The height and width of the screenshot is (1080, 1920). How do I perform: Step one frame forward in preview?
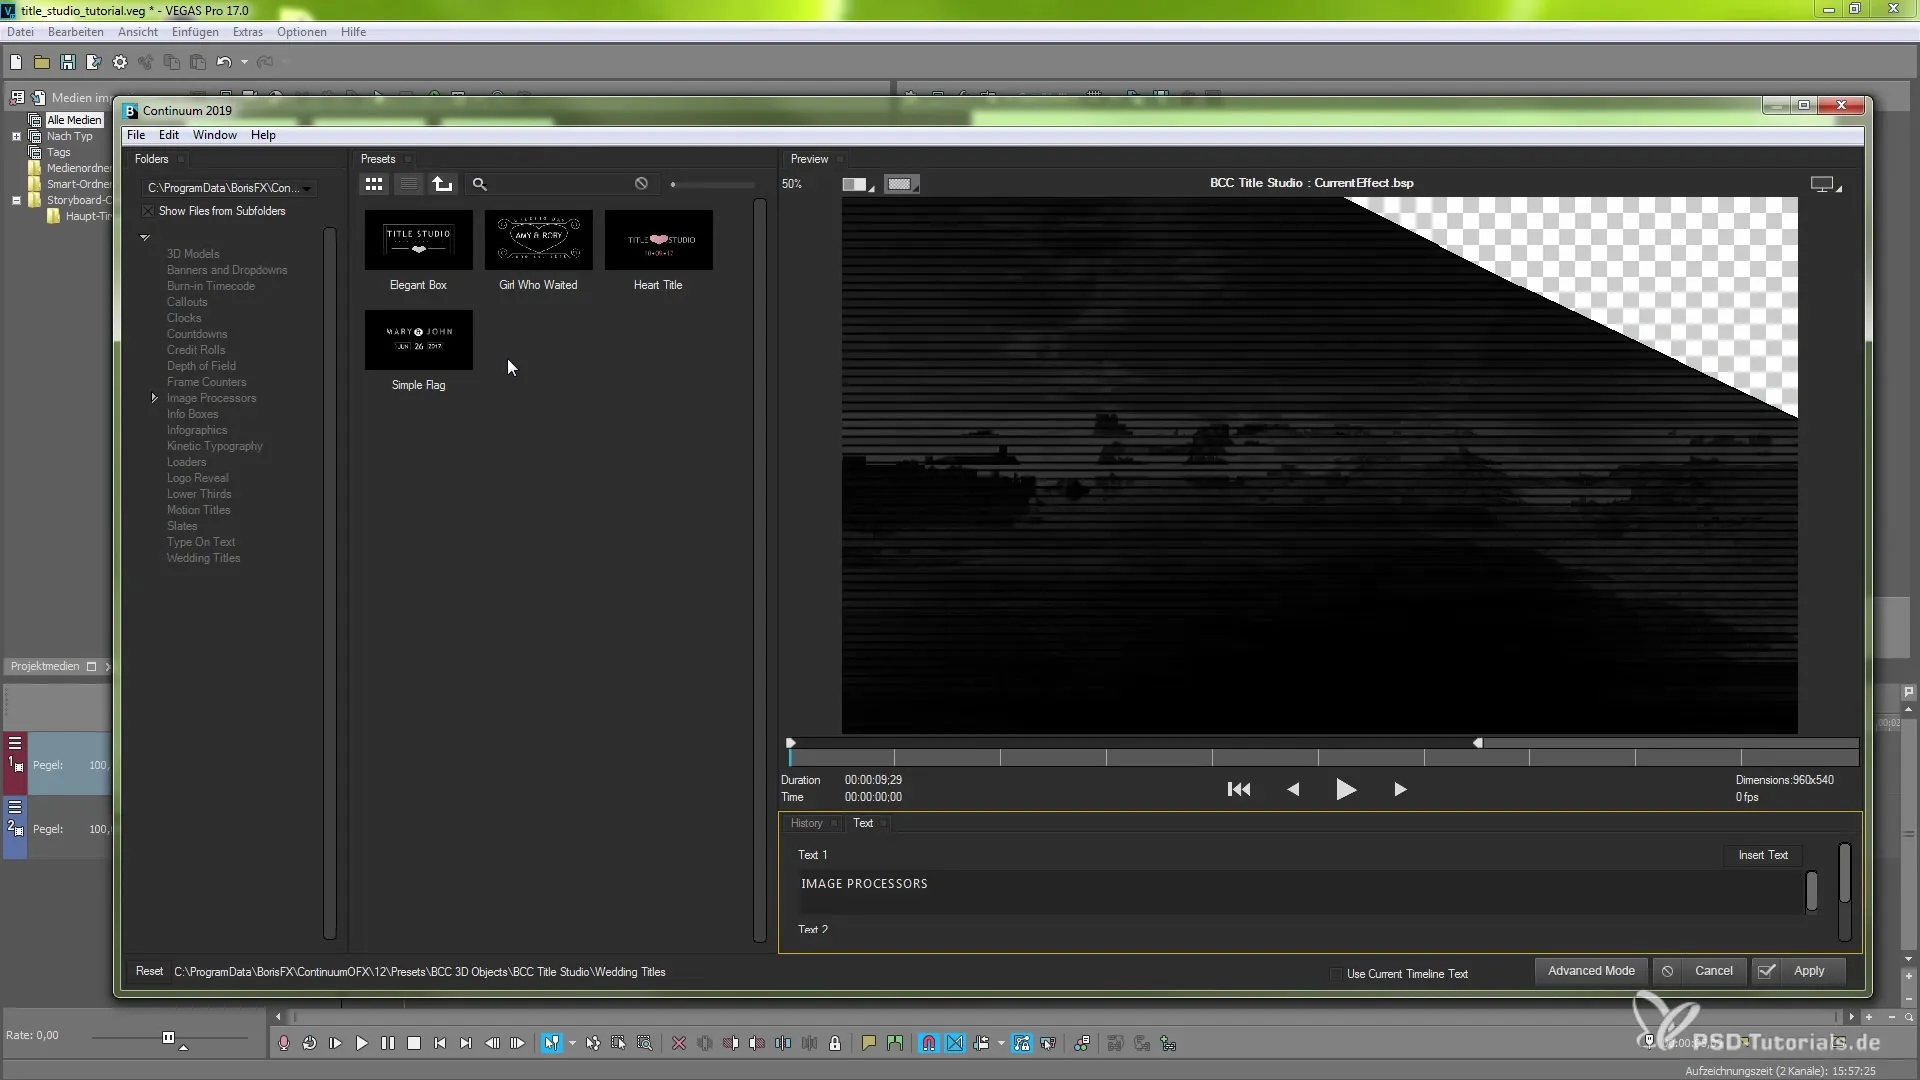point(1400,790)
